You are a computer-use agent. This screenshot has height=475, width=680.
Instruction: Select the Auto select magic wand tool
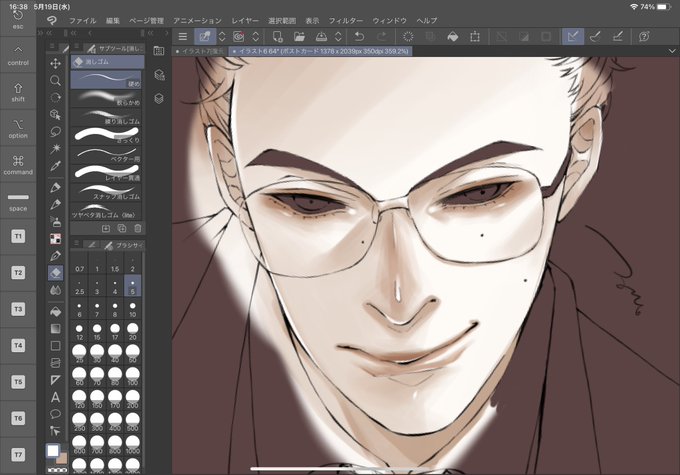click(55, 149)
